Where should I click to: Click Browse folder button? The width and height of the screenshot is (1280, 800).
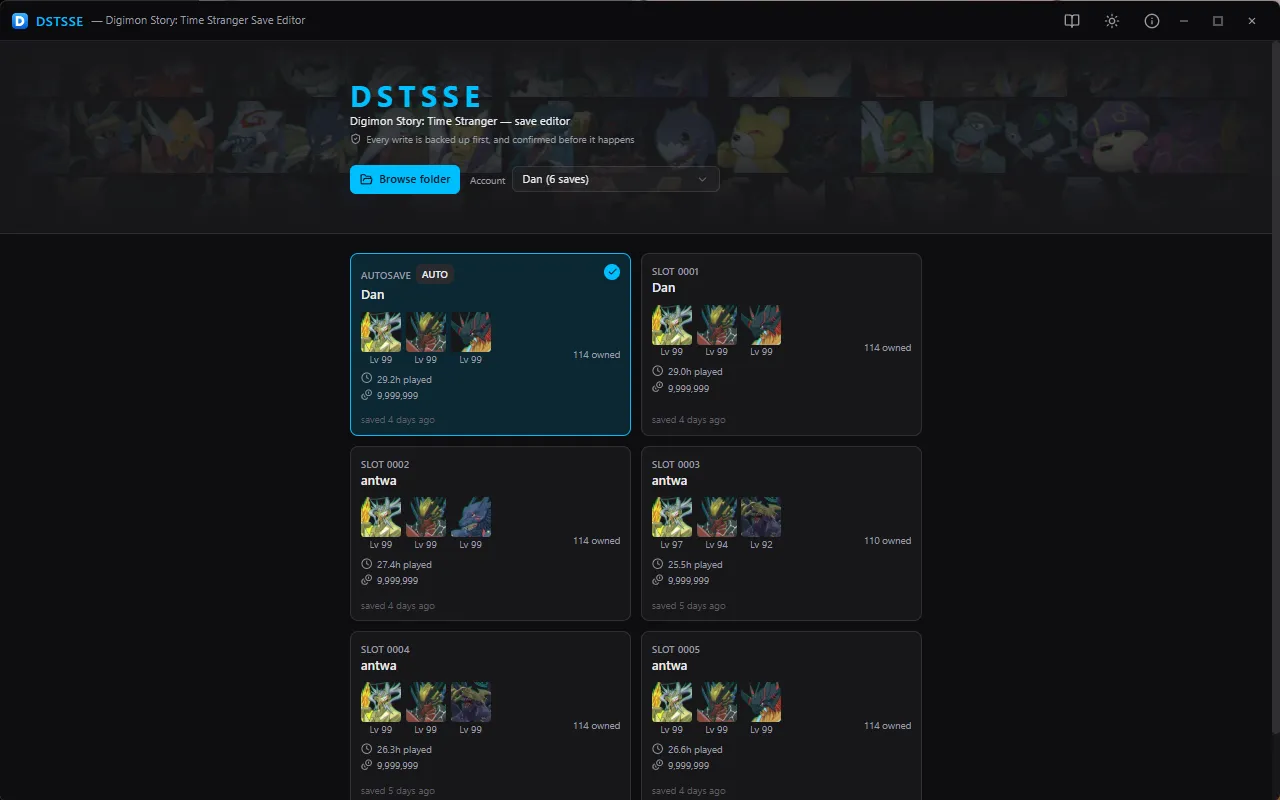click(x=405, y=179)
